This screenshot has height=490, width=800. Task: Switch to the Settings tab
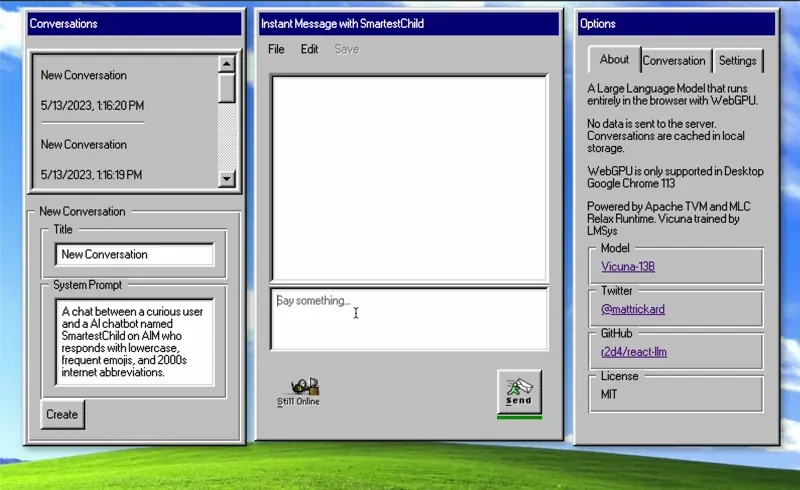738,61
